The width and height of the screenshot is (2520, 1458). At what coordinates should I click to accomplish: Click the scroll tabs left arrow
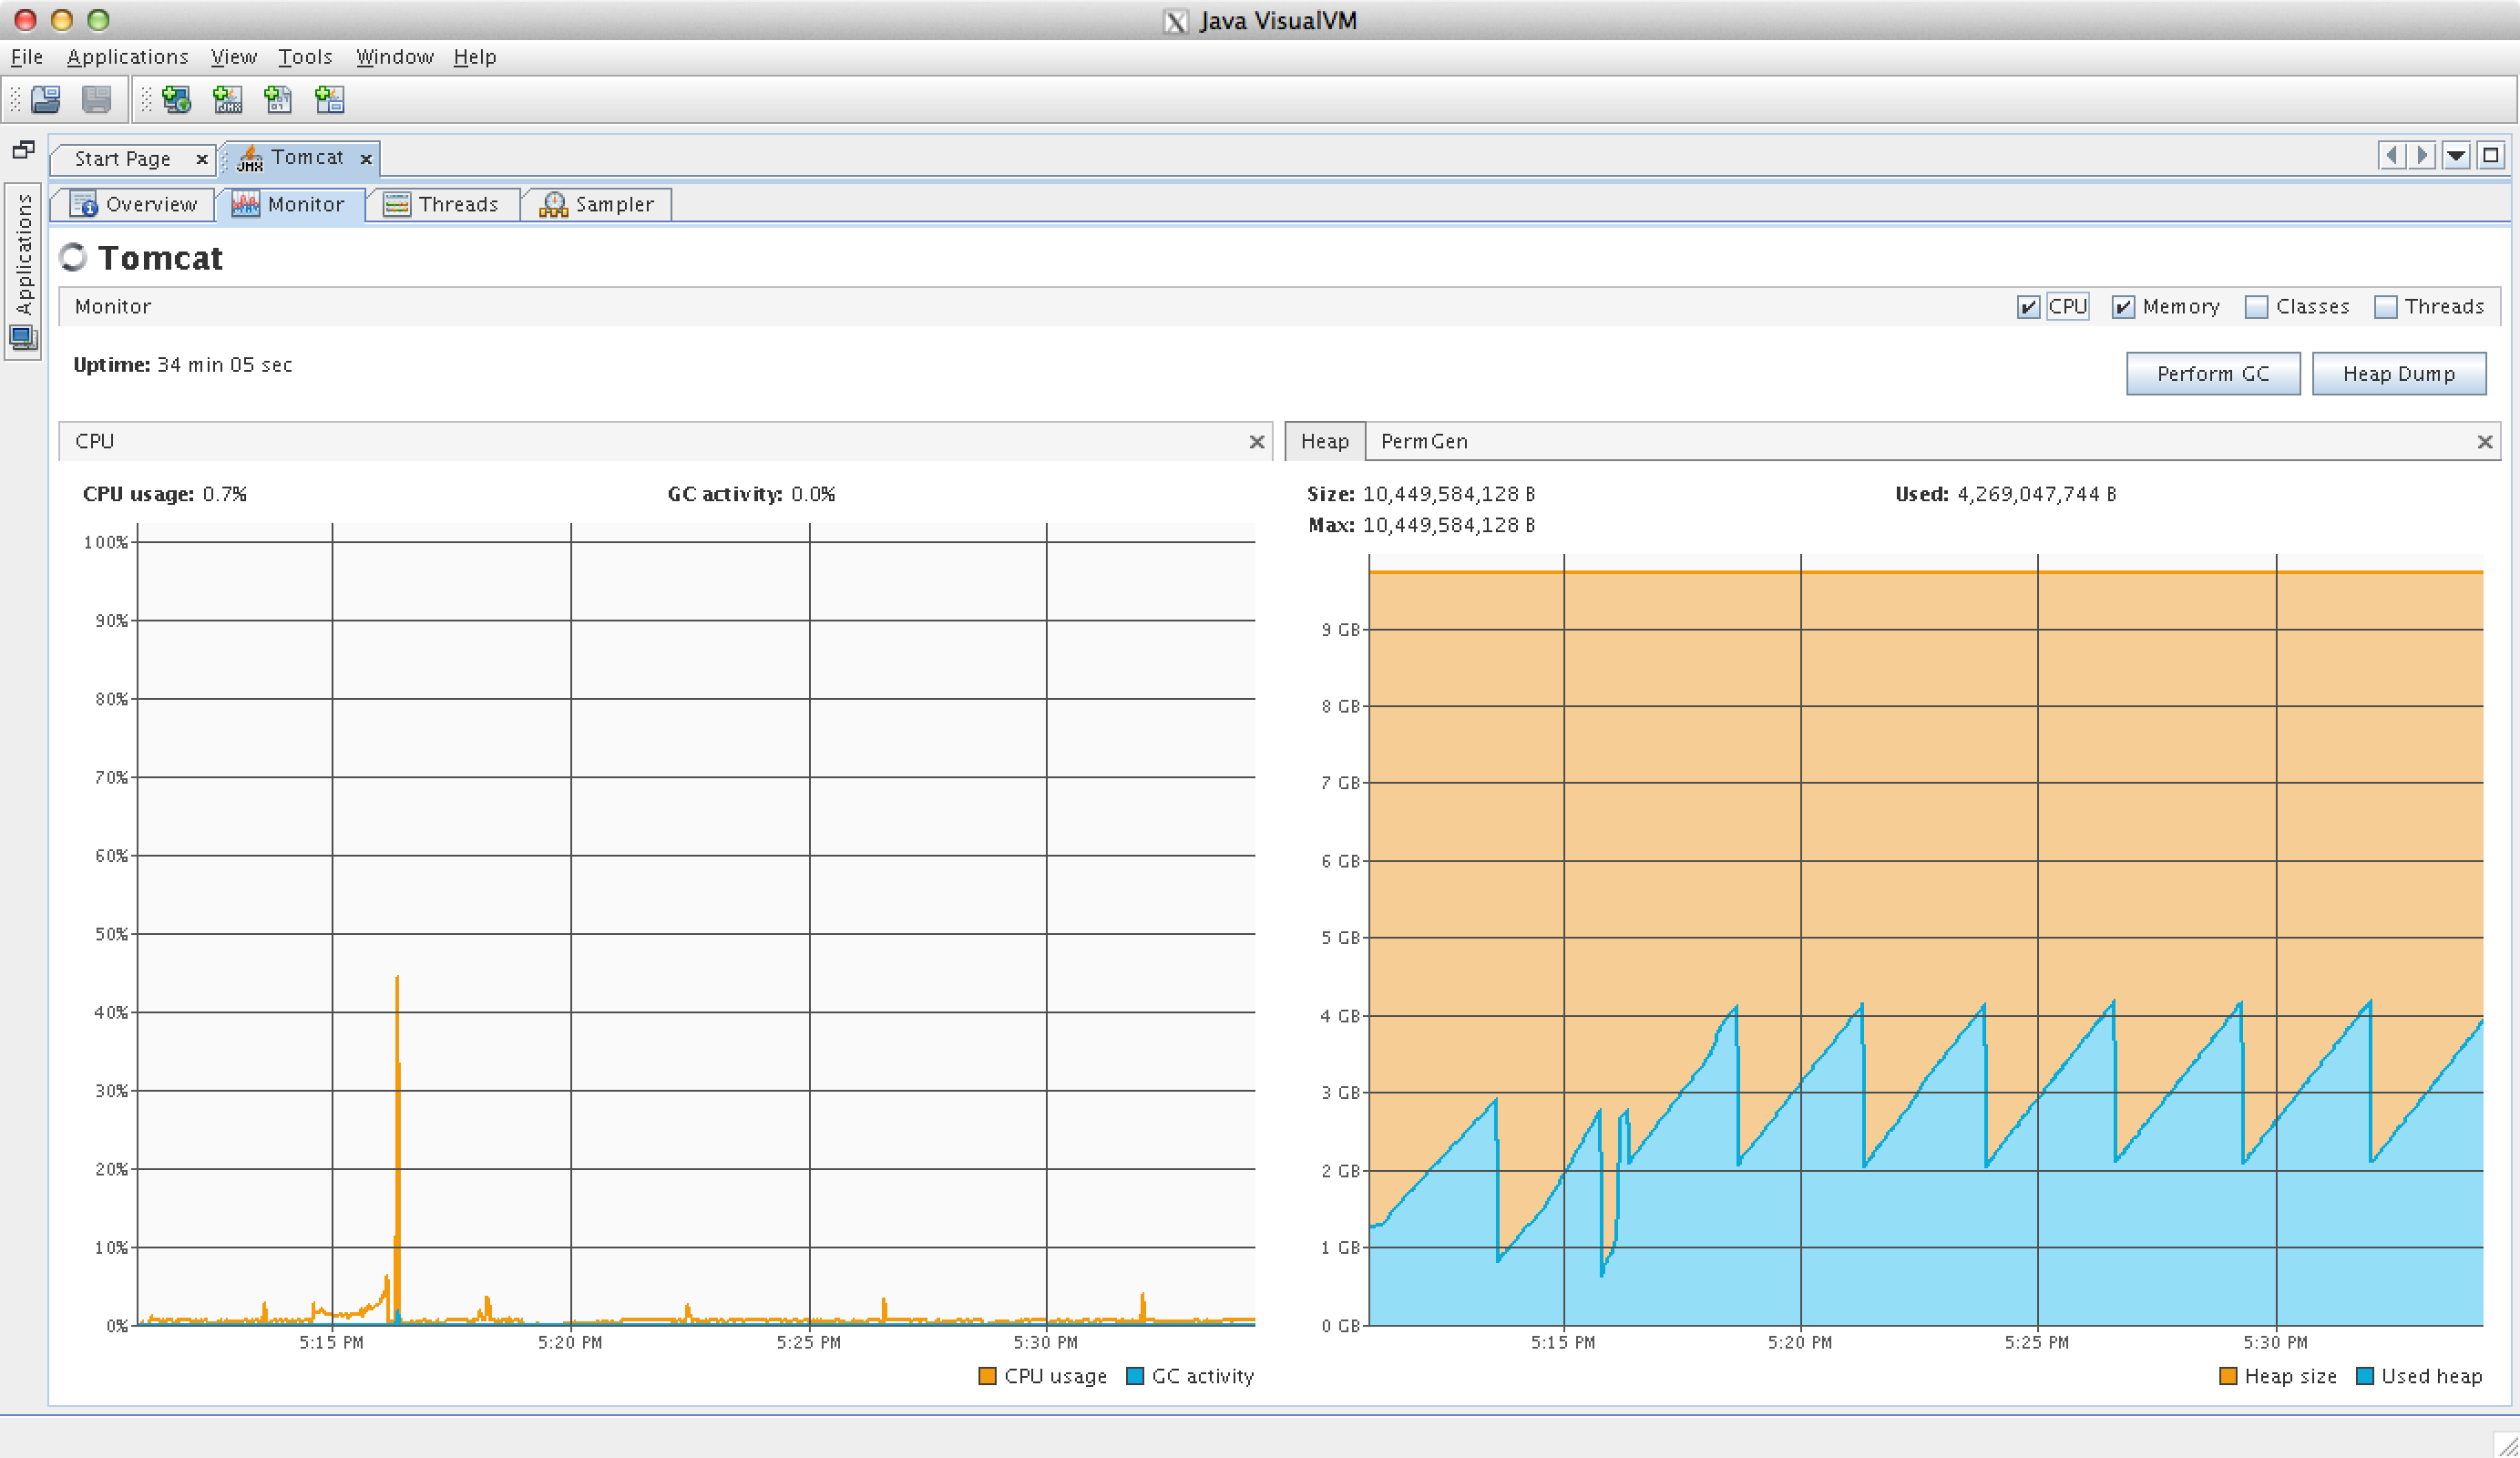point(2392,155)
